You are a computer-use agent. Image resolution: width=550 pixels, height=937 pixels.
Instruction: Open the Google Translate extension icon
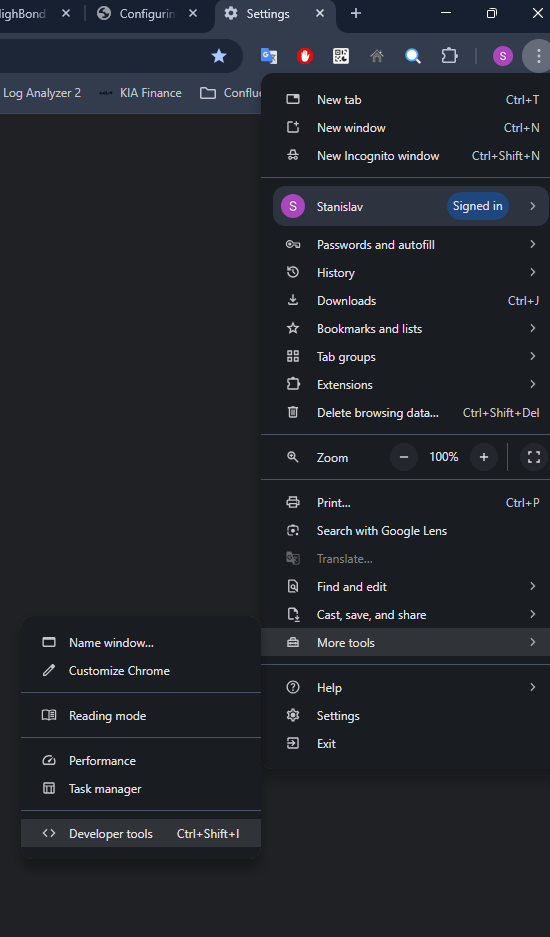pos(269,56)
